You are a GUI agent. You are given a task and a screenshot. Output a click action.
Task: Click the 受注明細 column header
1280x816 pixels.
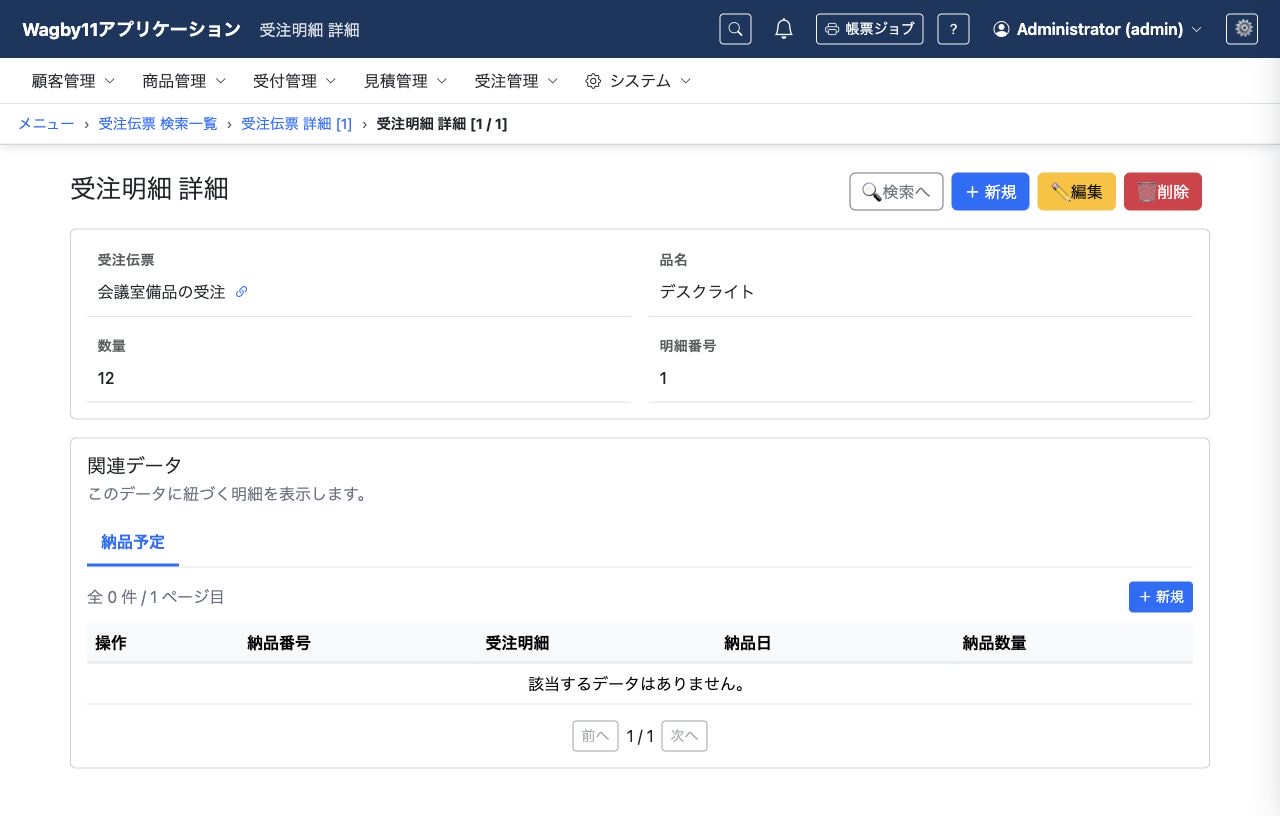click(x=517, y=643)
